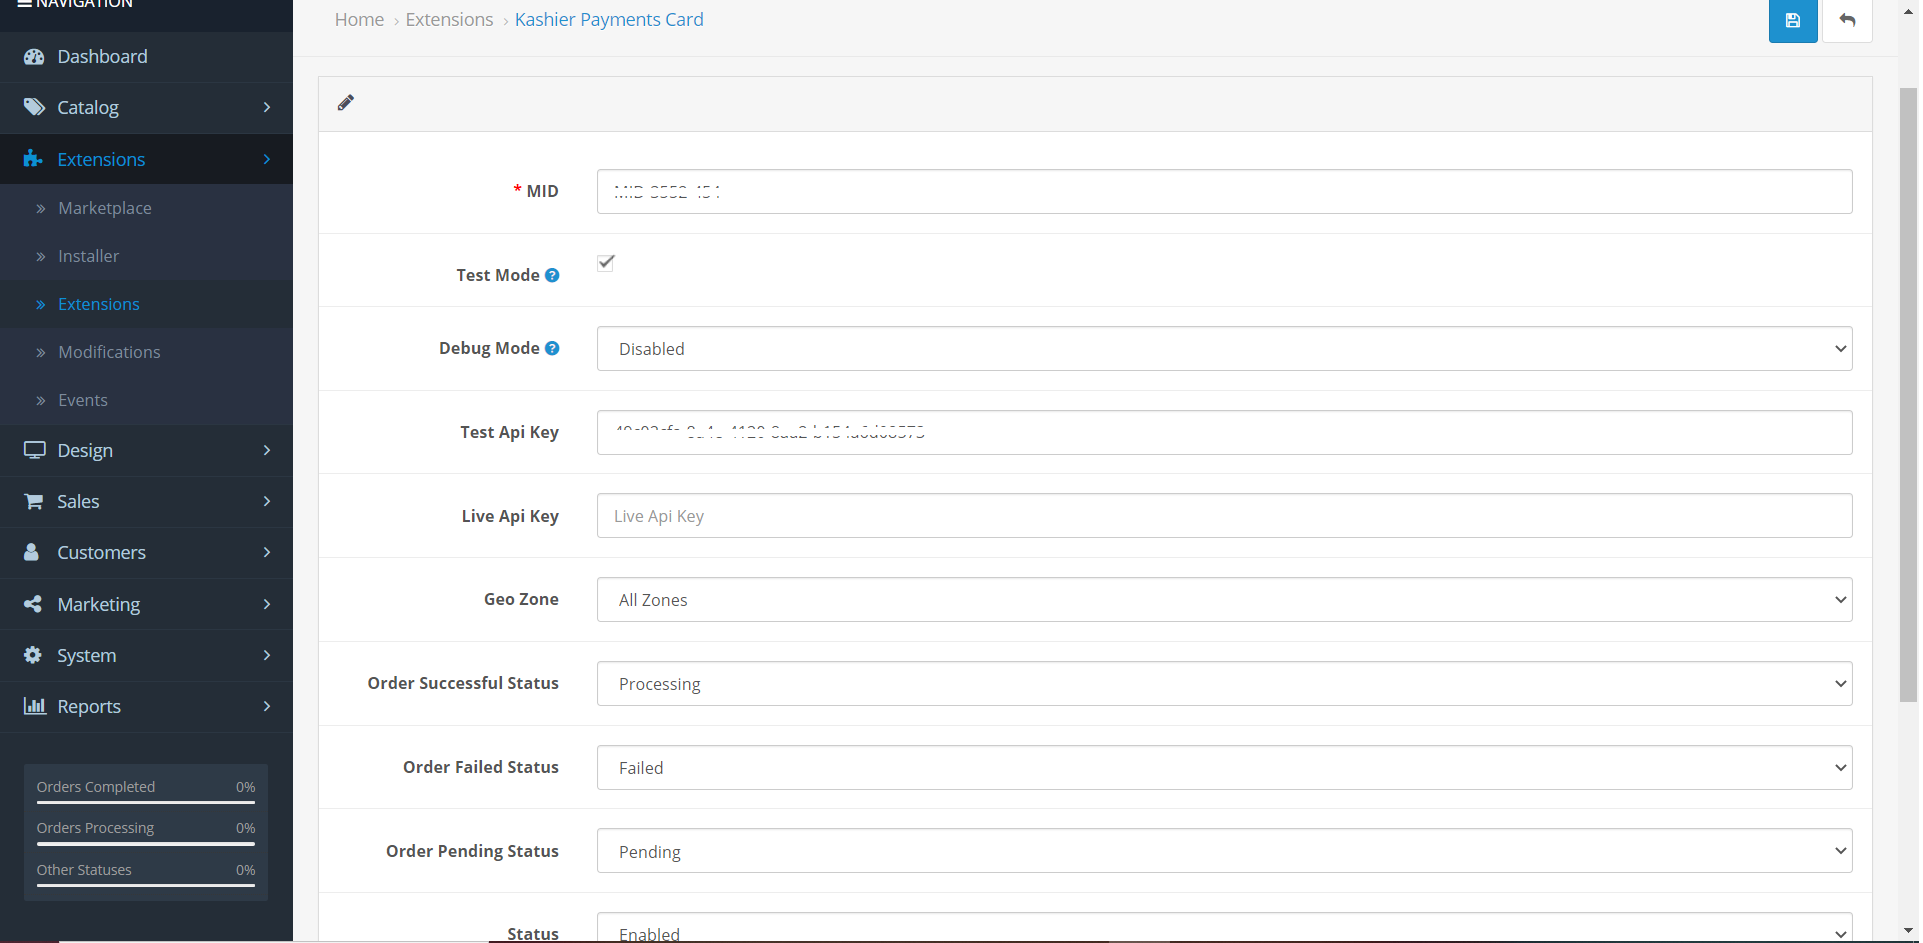Screen dimensions: 1923x943
Task: Click the Live Api Key input field
Action: 1224,516
